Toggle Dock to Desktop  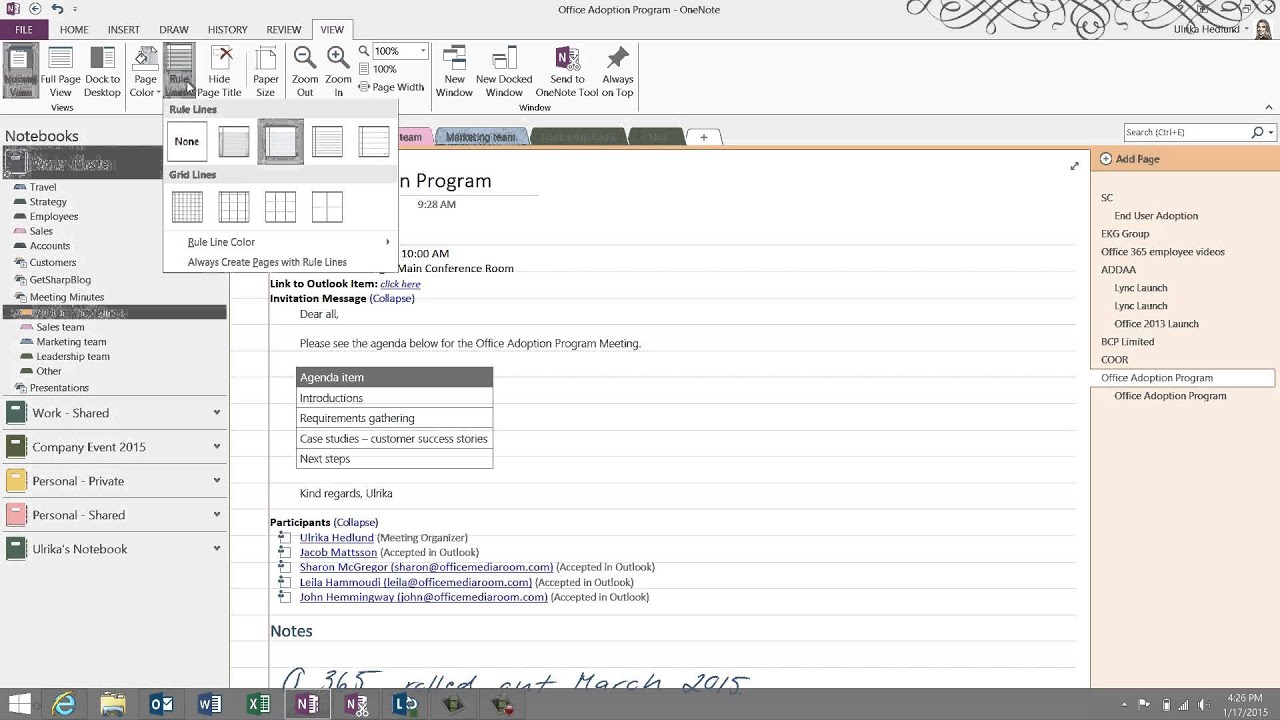pos(102,72)
